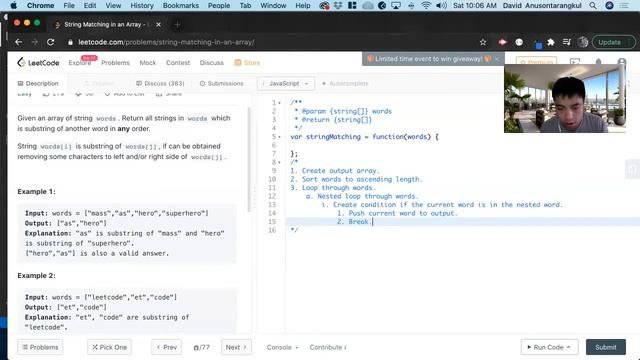Open the Mock nav item

click(x=148, y=62)
